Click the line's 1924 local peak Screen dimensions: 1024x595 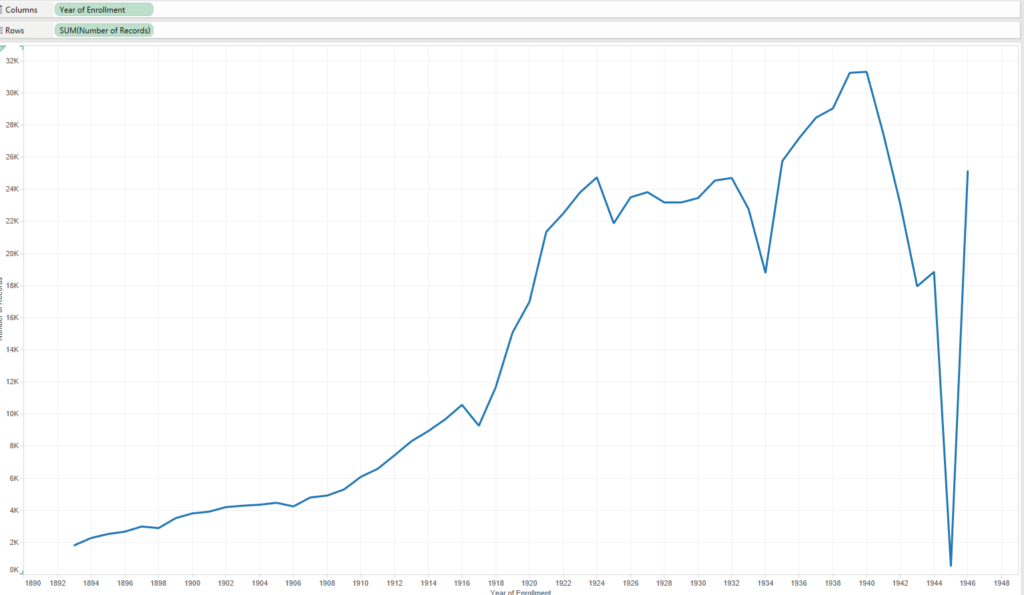click(x=597, y=178)
